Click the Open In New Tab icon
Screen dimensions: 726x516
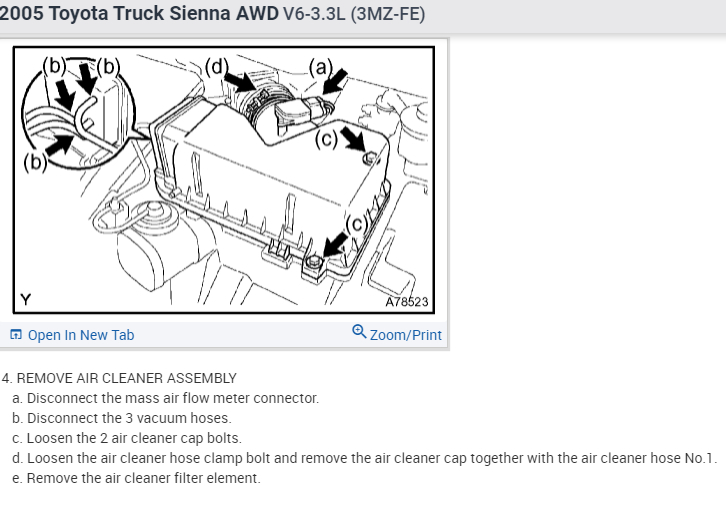click(x=16, y=335)
